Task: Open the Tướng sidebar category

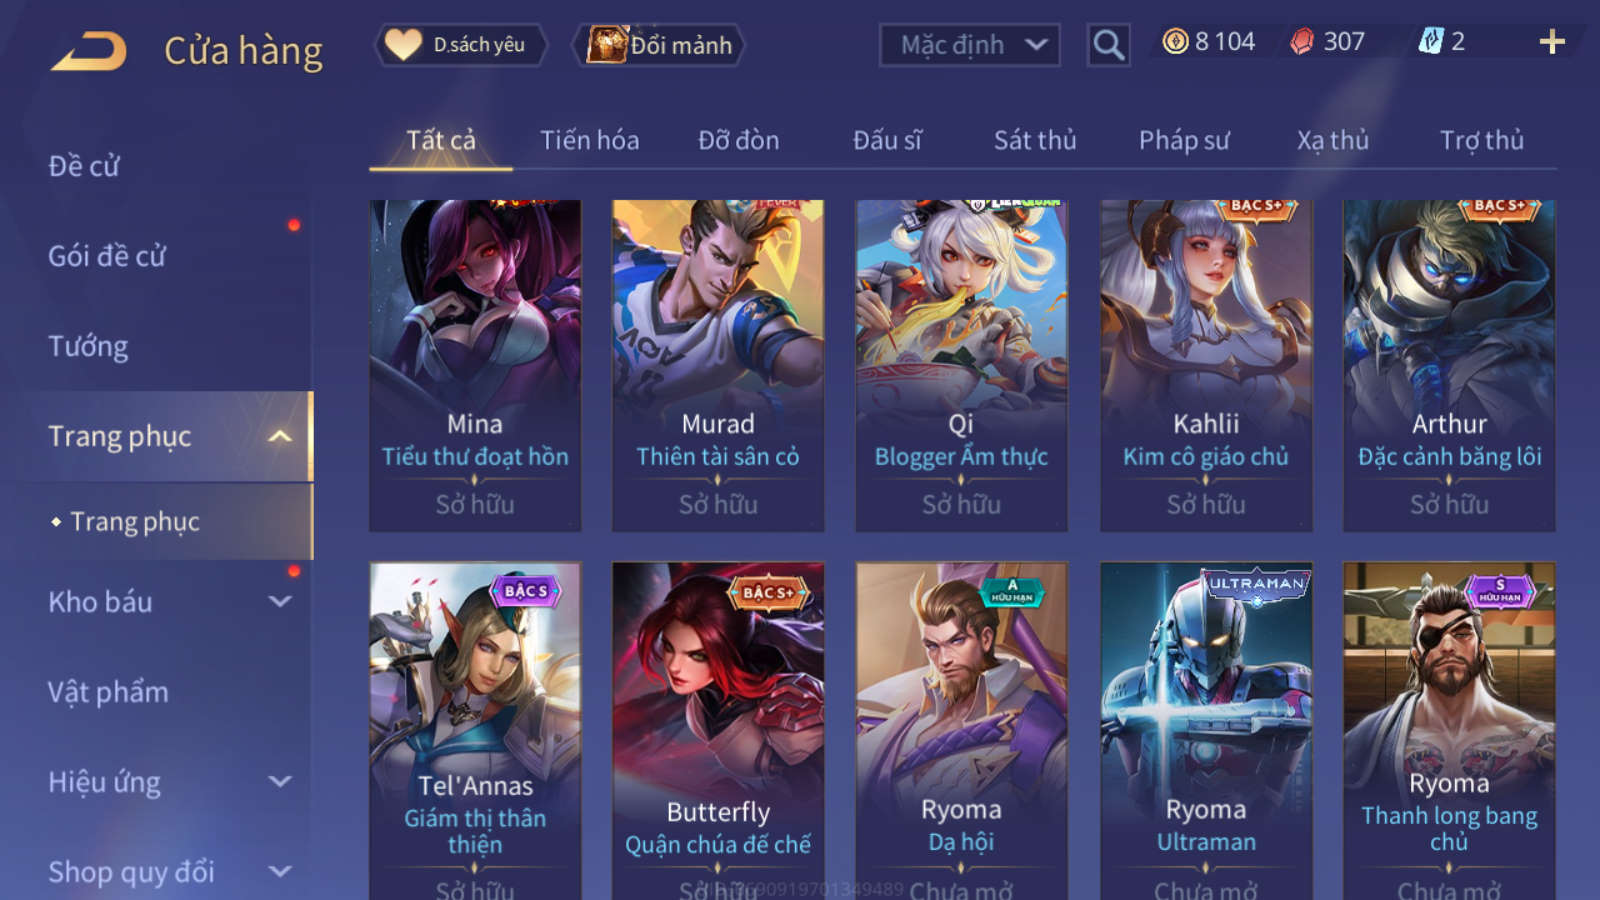Action: [88, 346]
